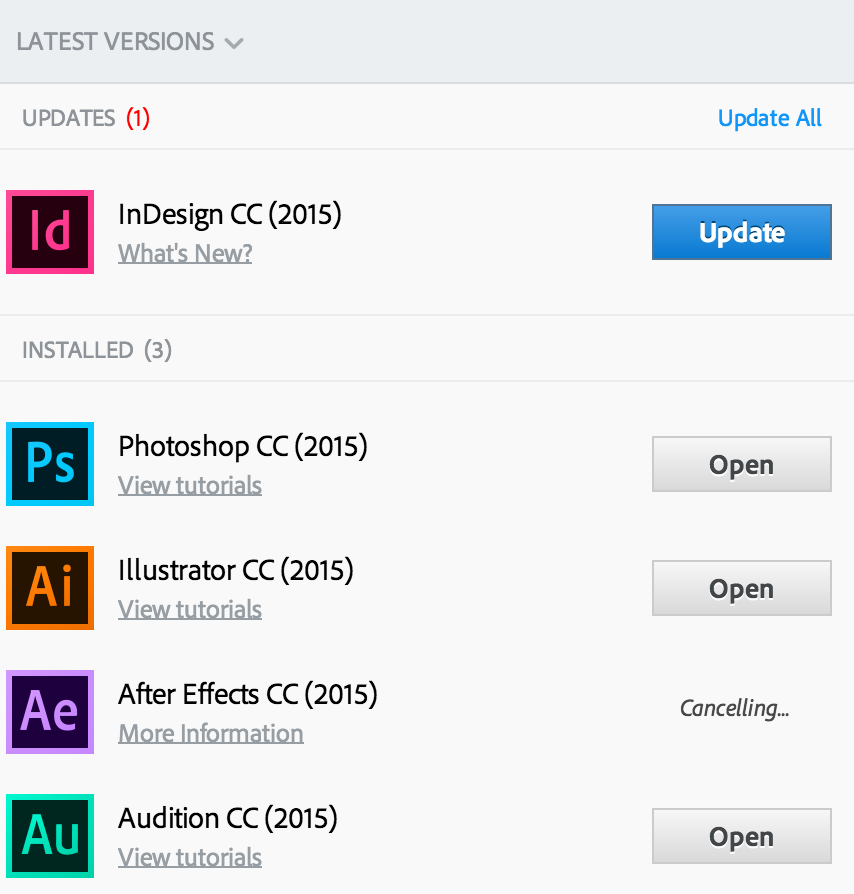
Task: Click the Audition CC app icon
Action: [50, 836]
